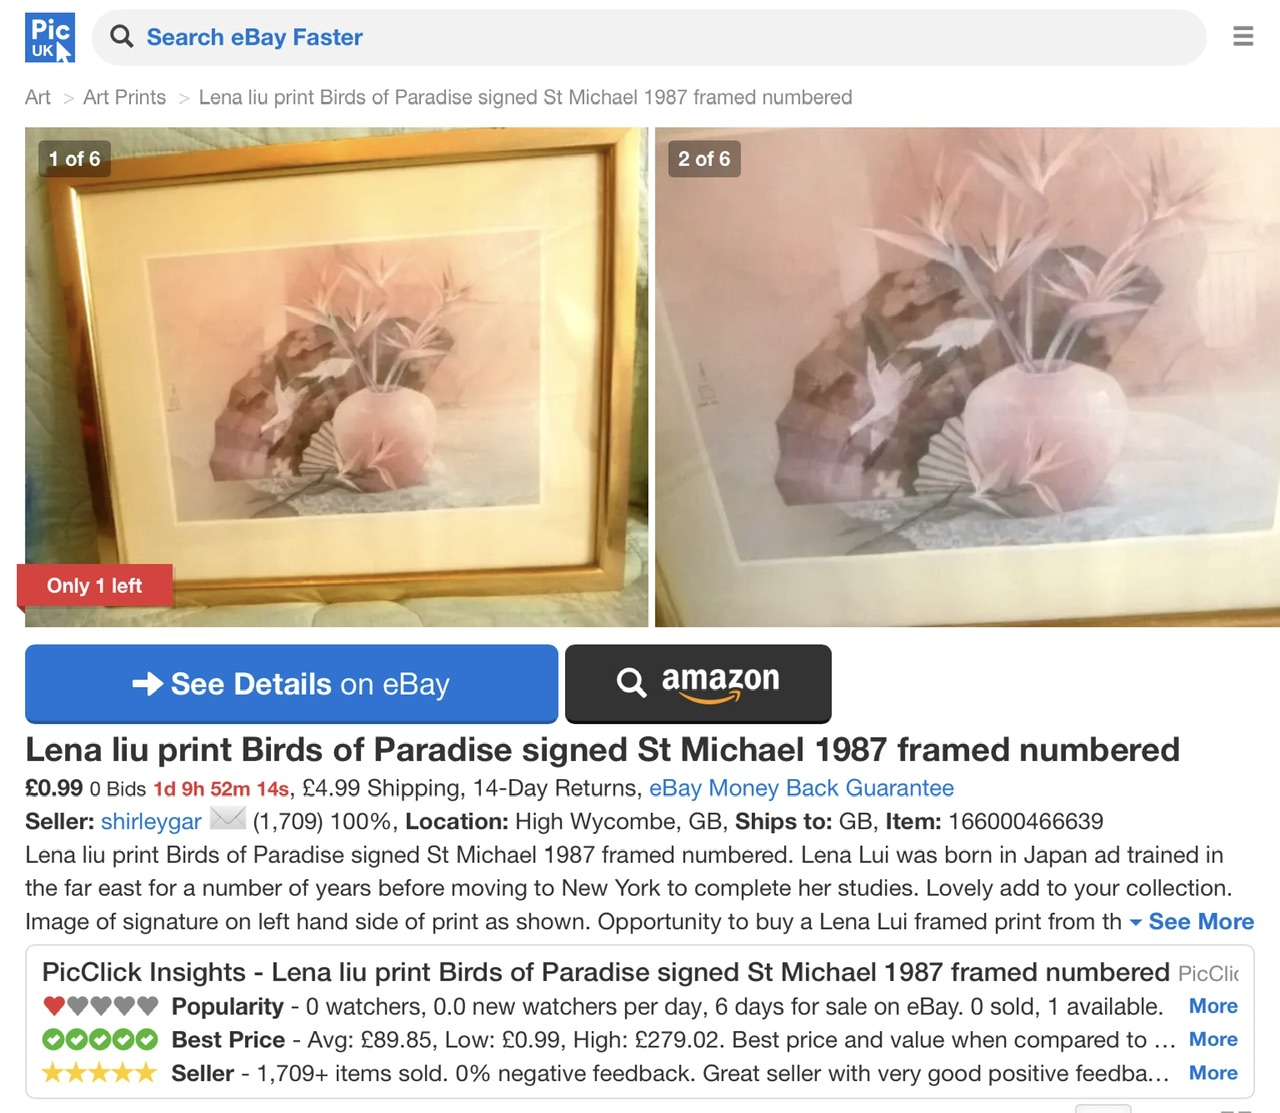Expand Seller insight with More
The image size is (1280, 1113).
(1213, 1072)
